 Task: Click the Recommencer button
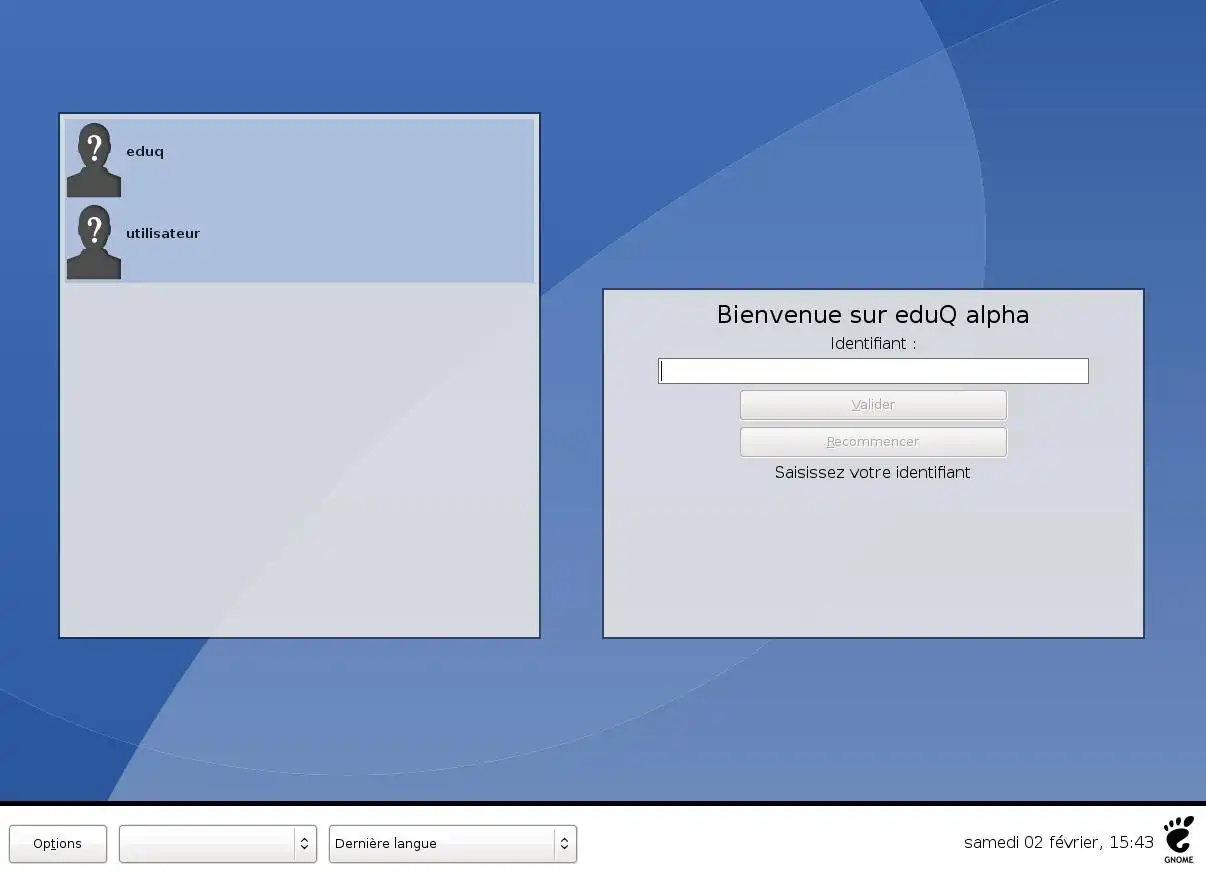pyautogui.click(x=873, y=442)
